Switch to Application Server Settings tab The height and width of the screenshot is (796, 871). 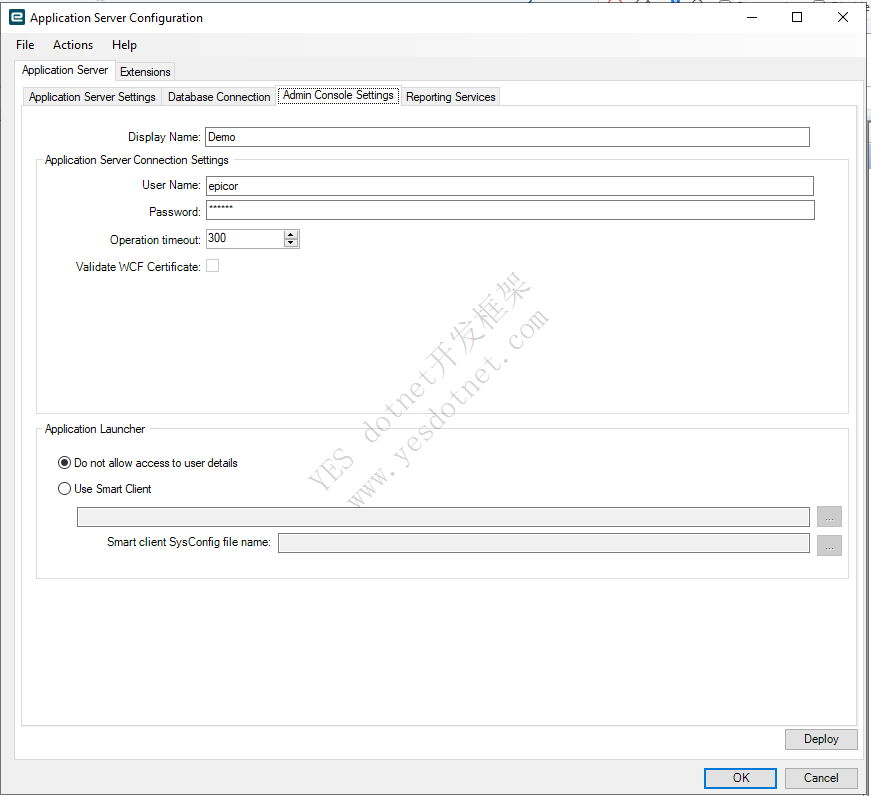click(x=92, y=97)
